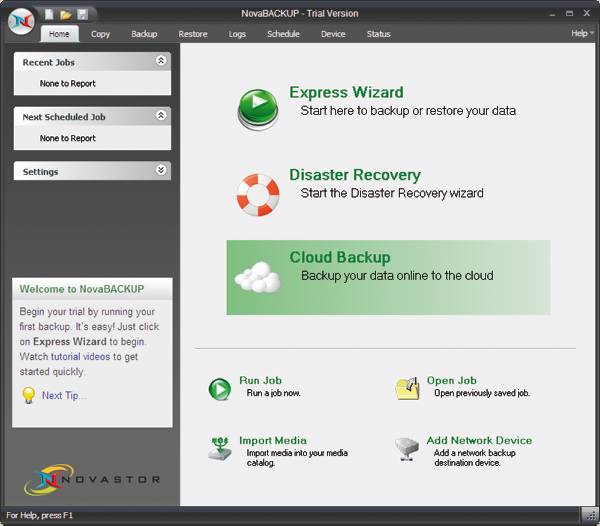Open the Device tab
The width and height of the screenshot is (600, 526).
tap(333, 34)
